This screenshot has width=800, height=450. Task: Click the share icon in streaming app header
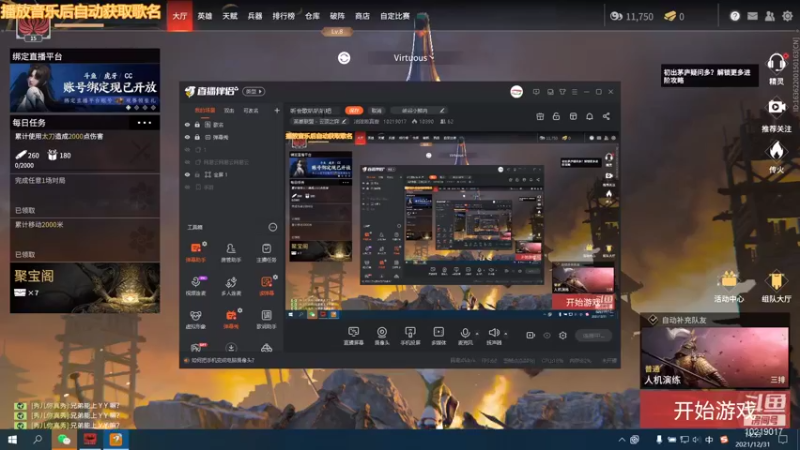606,116
